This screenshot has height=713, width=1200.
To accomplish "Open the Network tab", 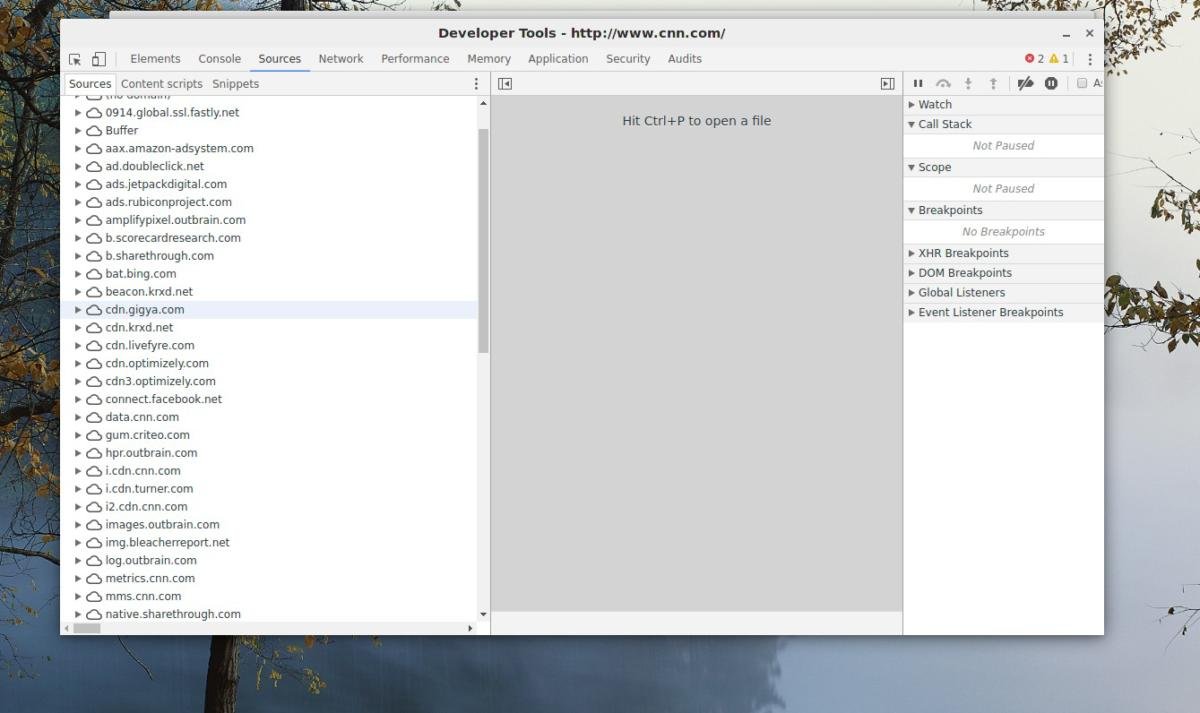I will pyautogui.click(x=341, y=59).
